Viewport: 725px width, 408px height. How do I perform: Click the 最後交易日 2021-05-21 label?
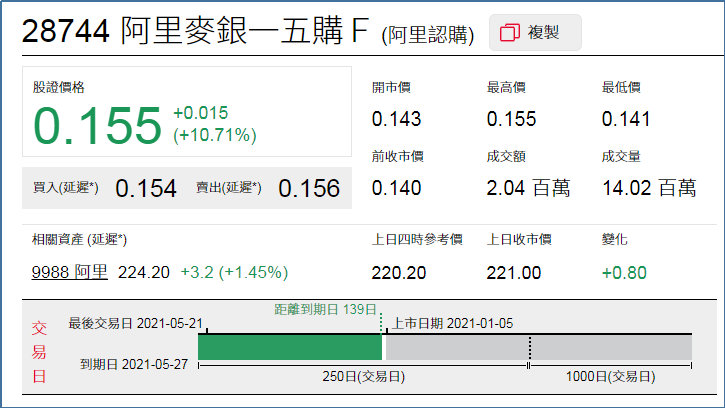pyautogui.click(x=135, y=323)
